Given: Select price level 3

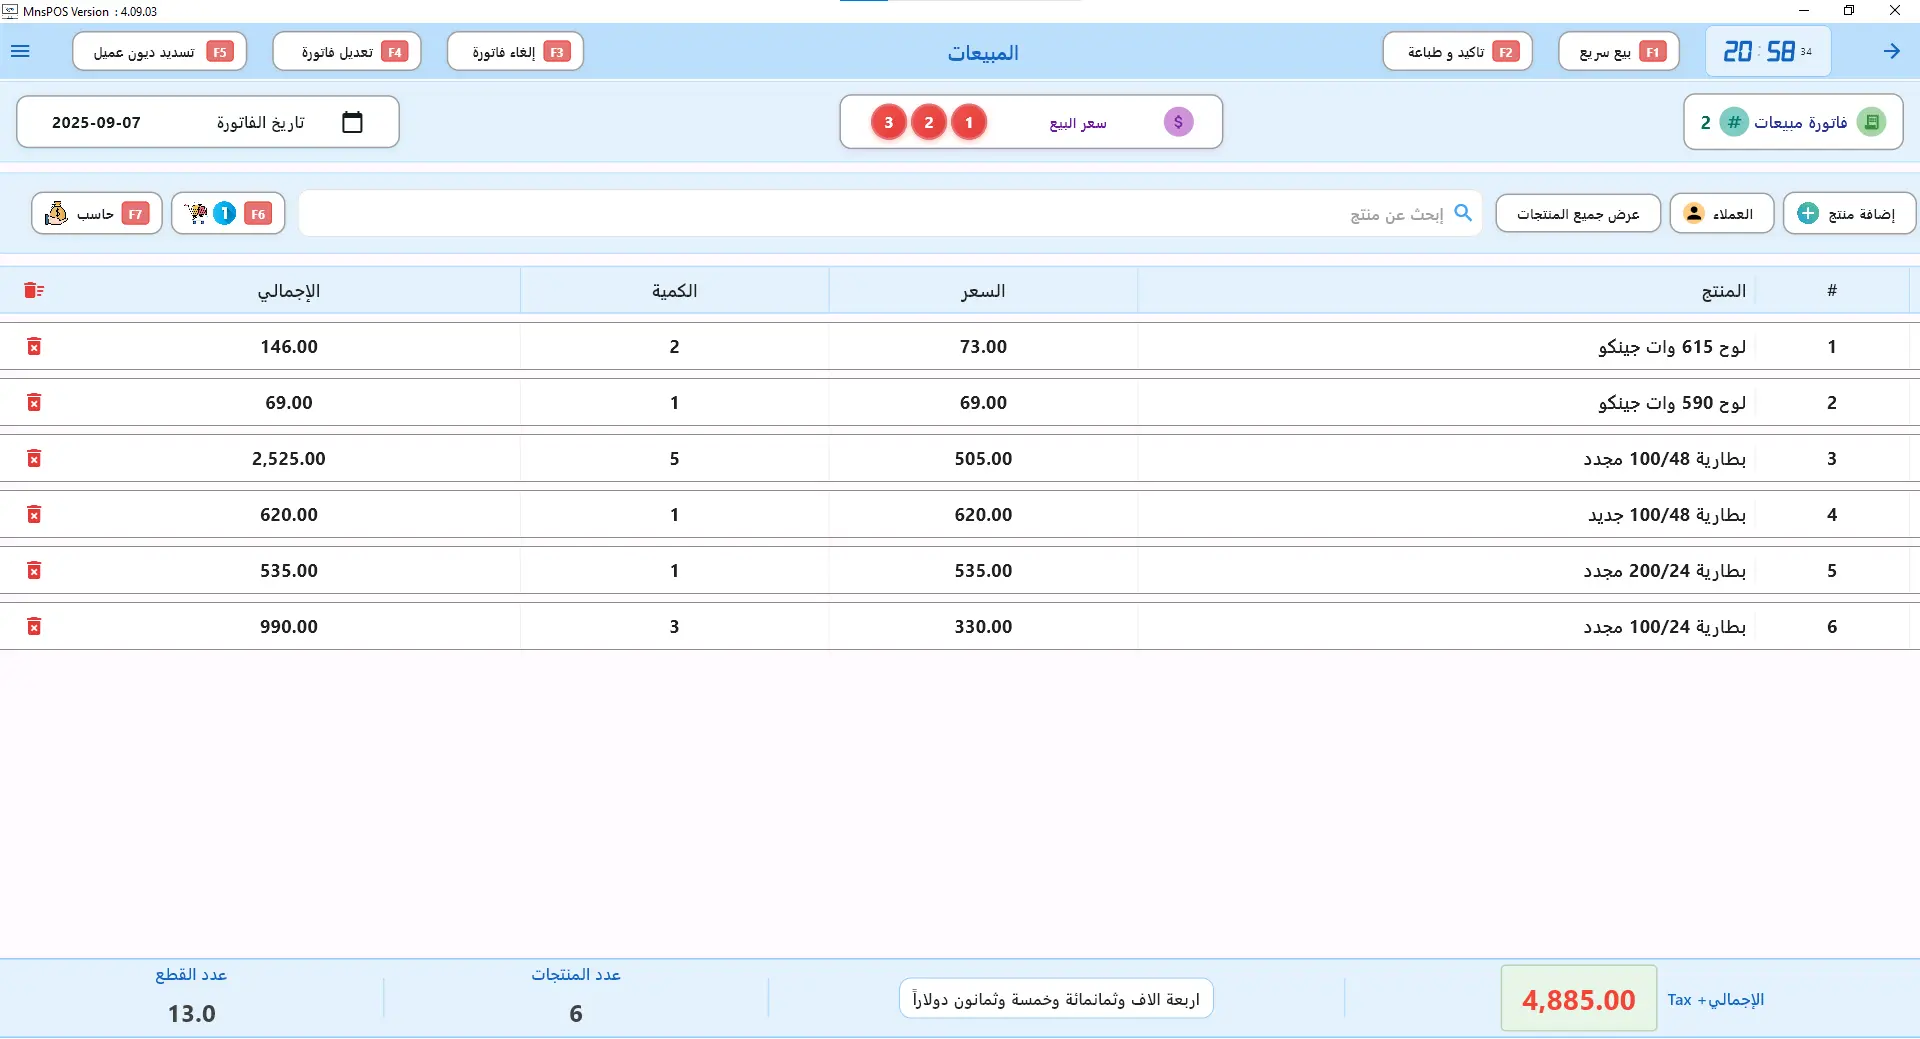Looking at the screenshot, I should (x=888, y=122).
